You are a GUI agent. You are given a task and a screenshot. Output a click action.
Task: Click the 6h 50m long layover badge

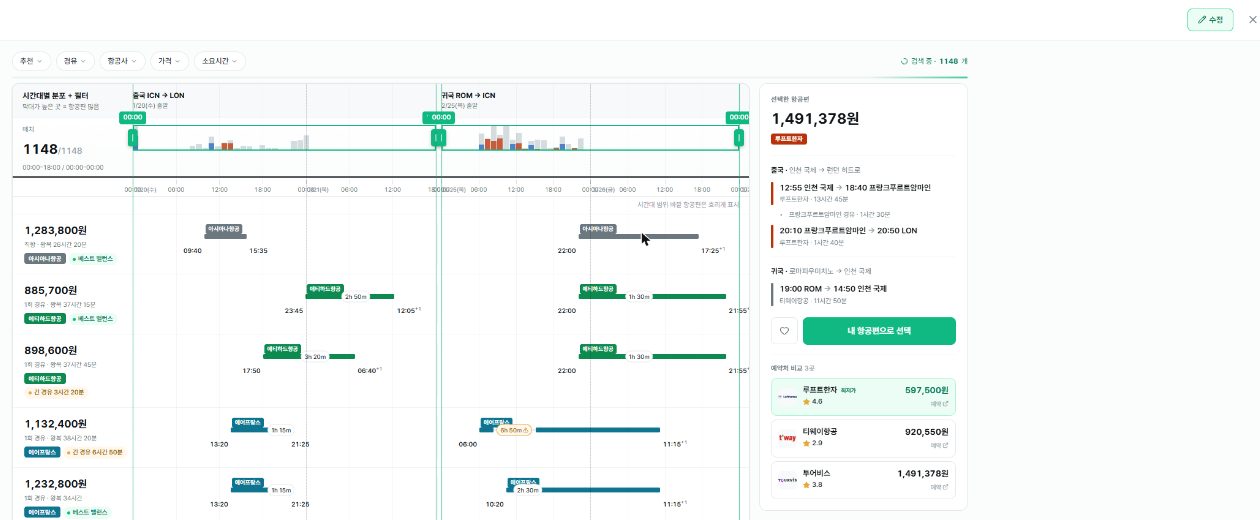pyautogui.click(x=514, y=430)
